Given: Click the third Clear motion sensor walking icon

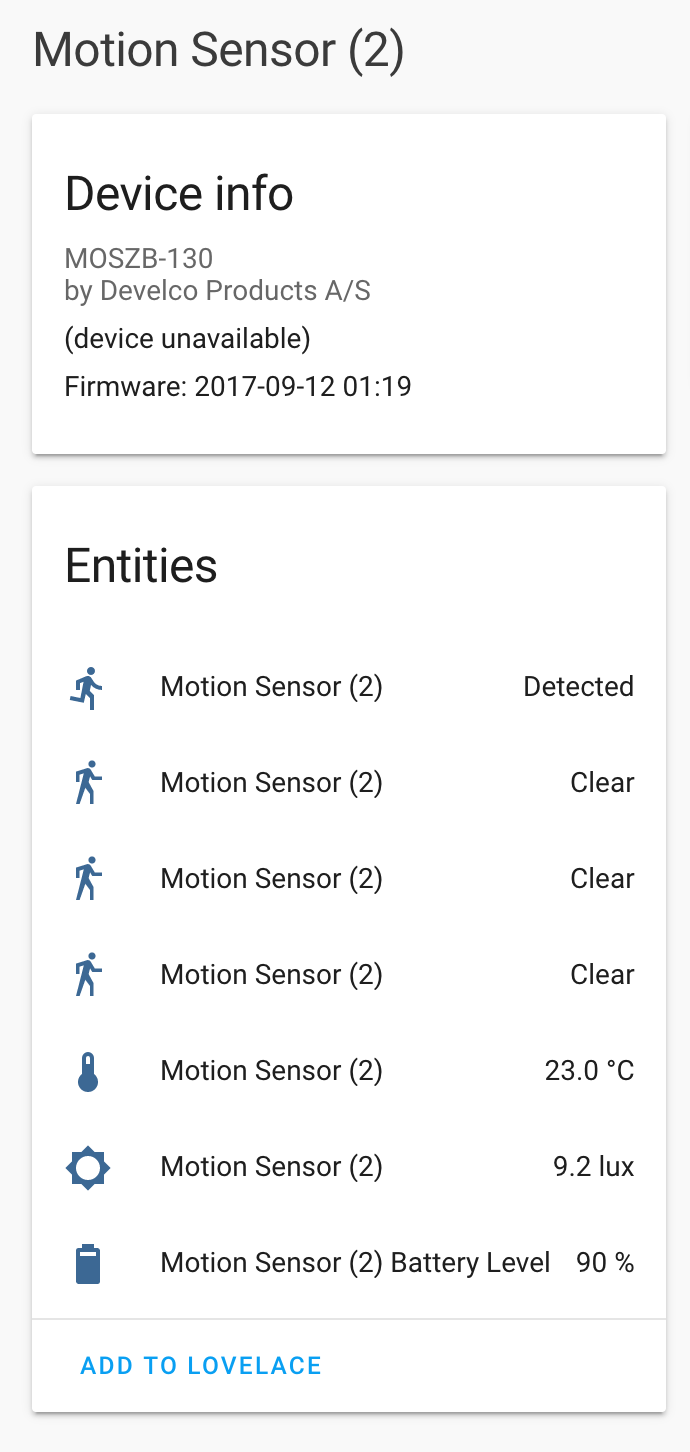Looking at the screenshot, I should tap(87, 975).
